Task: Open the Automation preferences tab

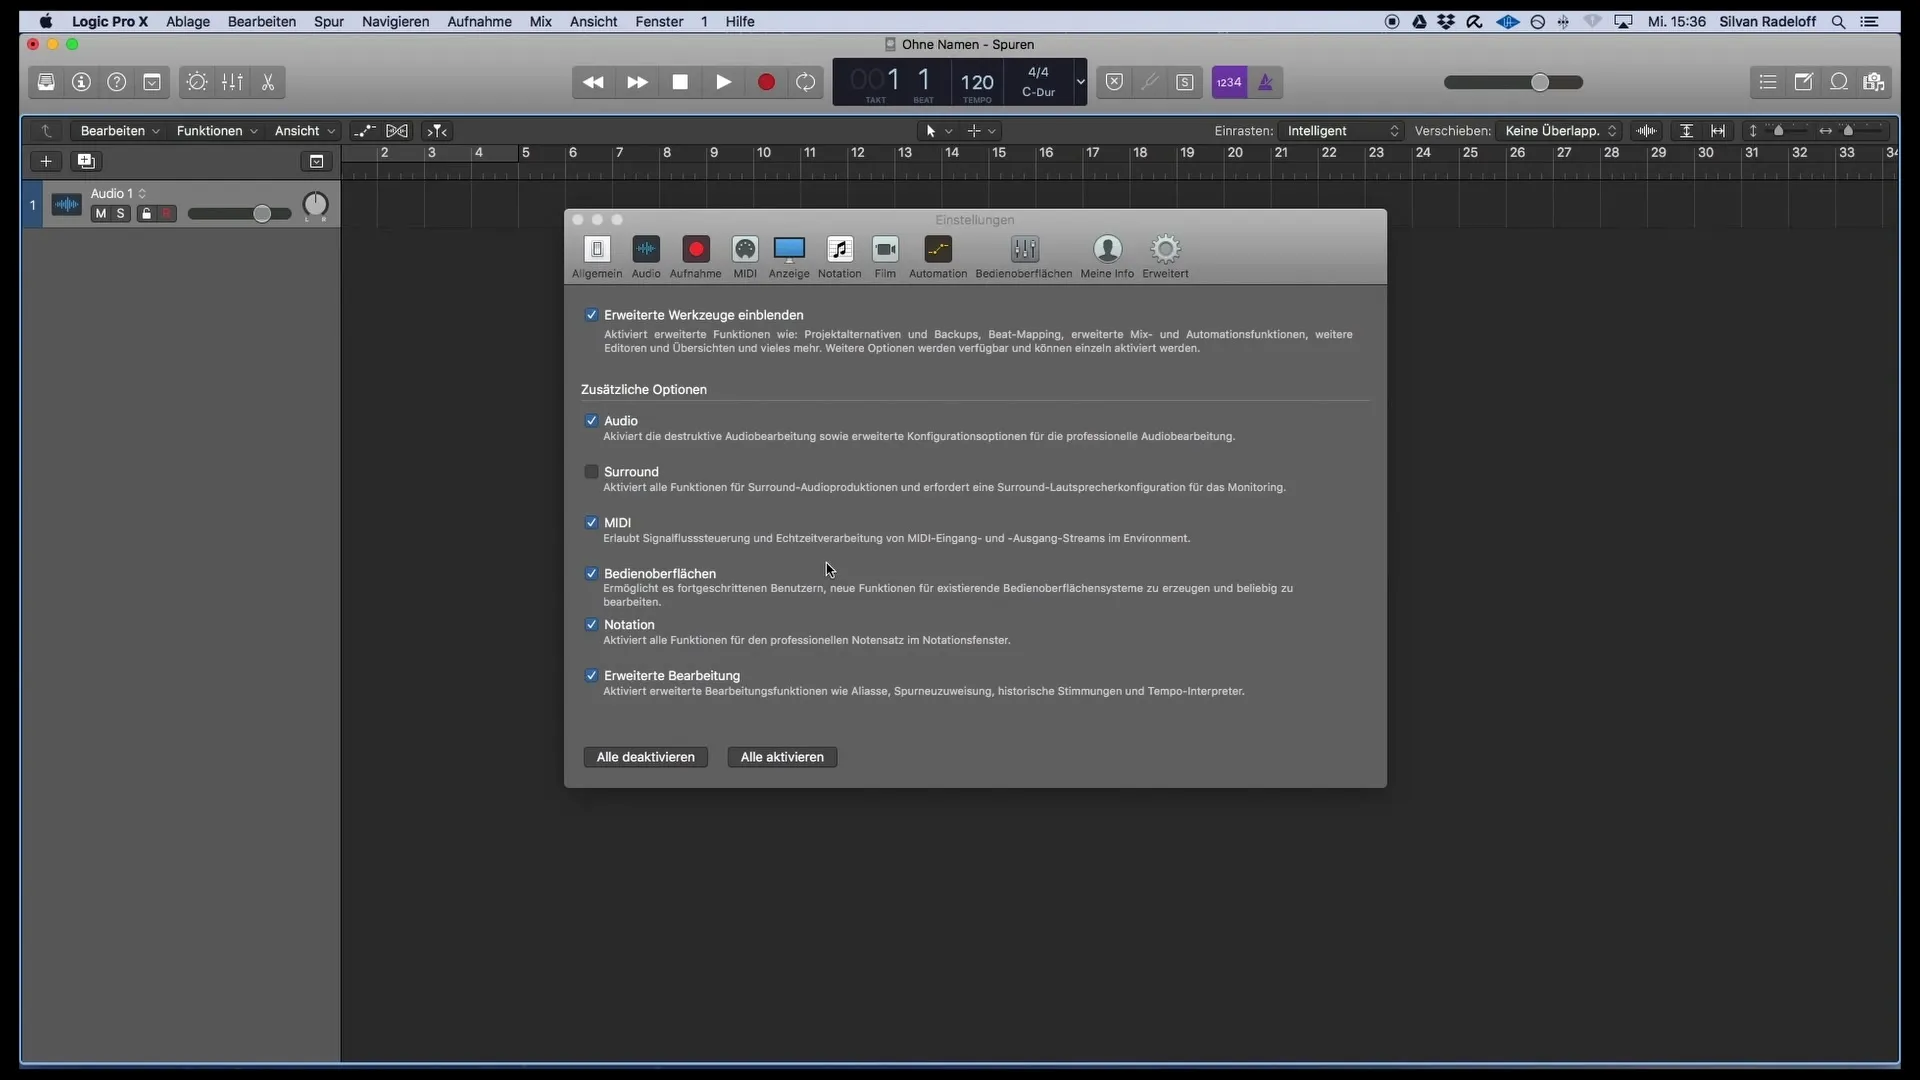Action: (938, 257)
